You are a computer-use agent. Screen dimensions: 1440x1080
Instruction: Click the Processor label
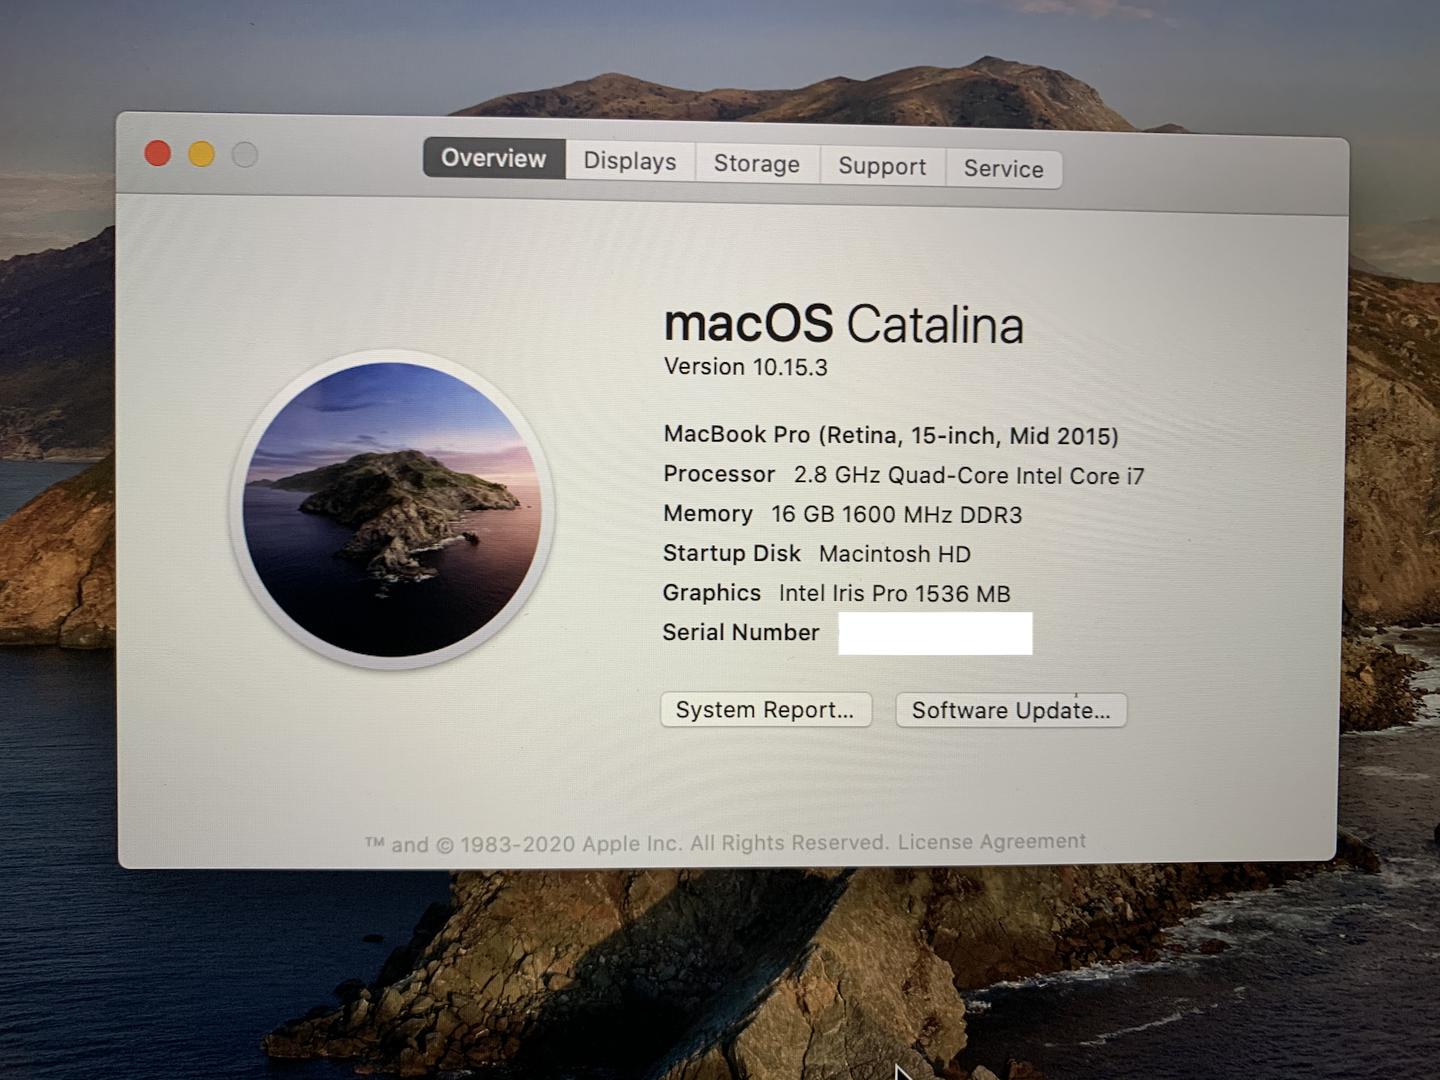pos(719,474)
